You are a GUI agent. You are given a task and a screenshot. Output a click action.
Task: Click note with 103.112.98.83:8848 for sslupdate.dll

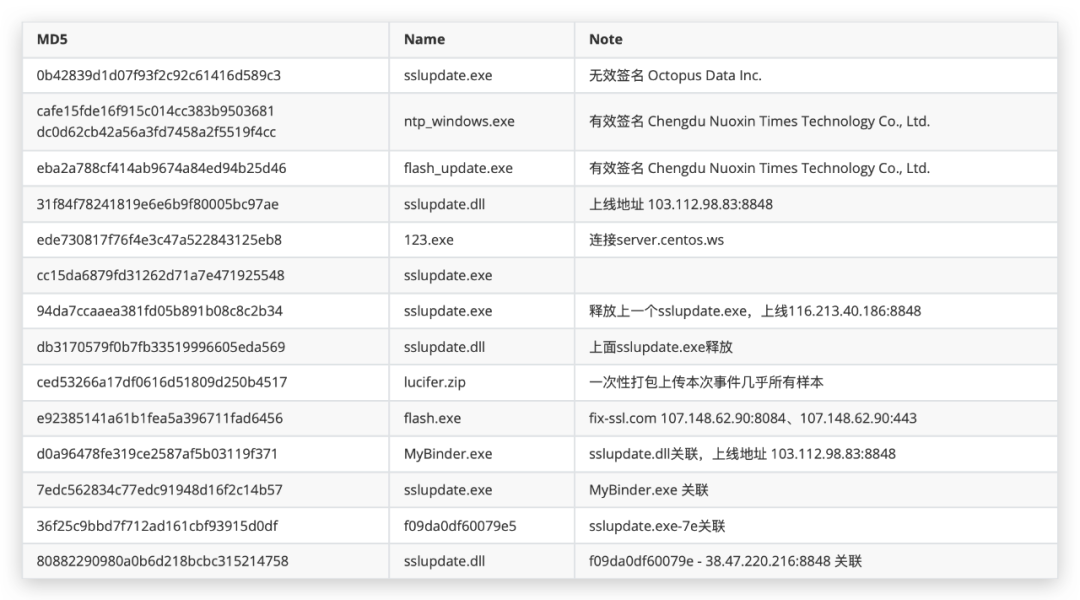[681, 204]
